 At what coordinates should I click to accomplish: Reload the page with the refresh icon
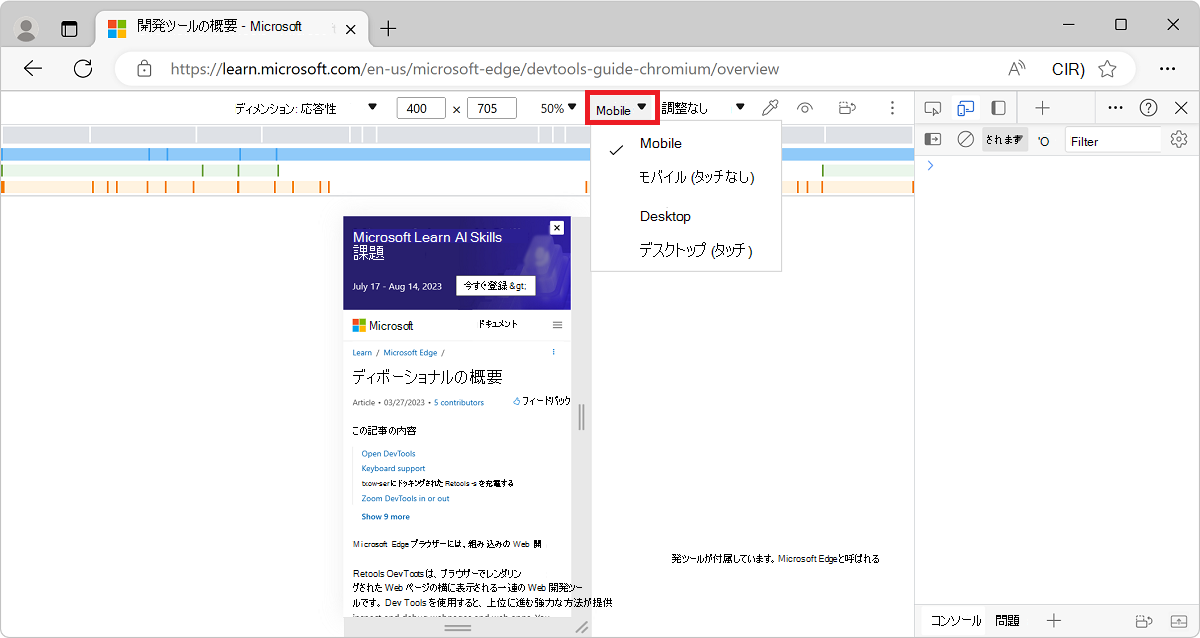coord(83,69)
